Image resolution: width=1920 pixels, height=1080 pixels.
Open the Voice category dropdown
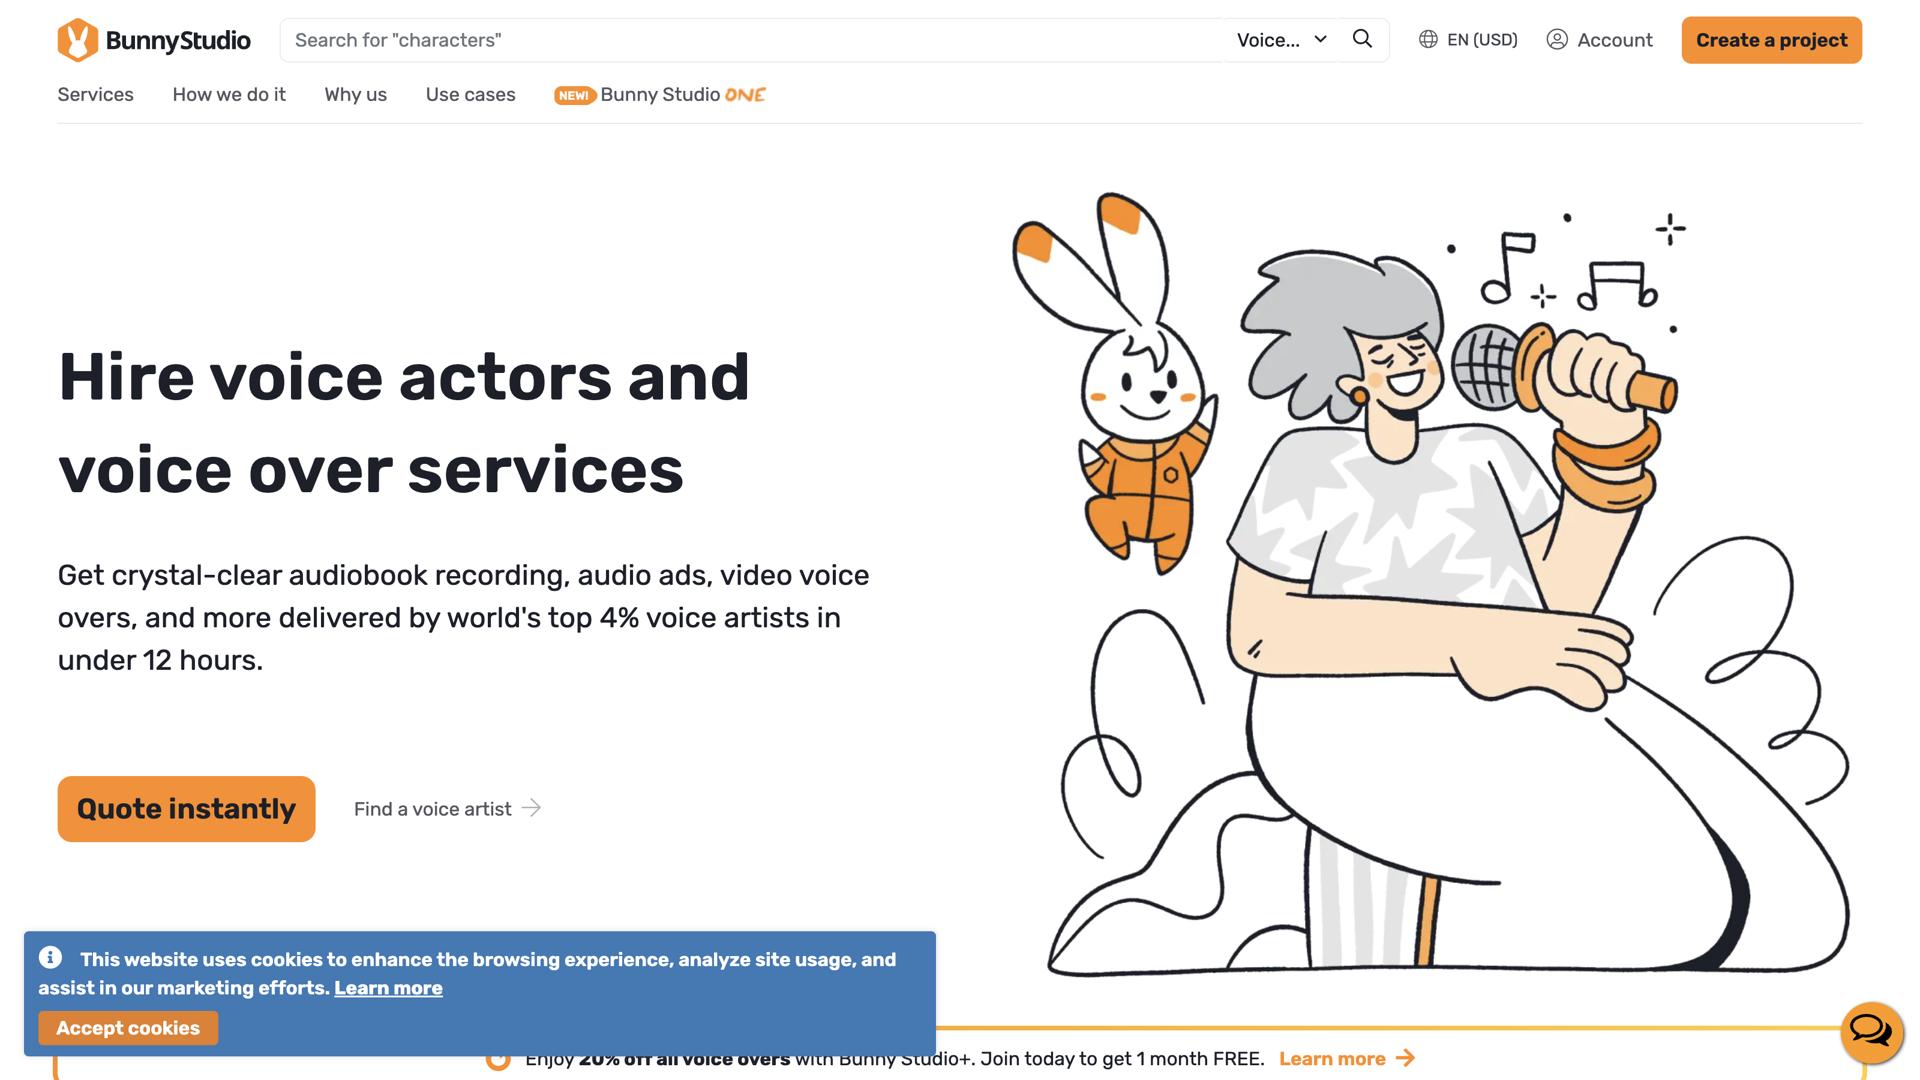tap(1281, 40)
